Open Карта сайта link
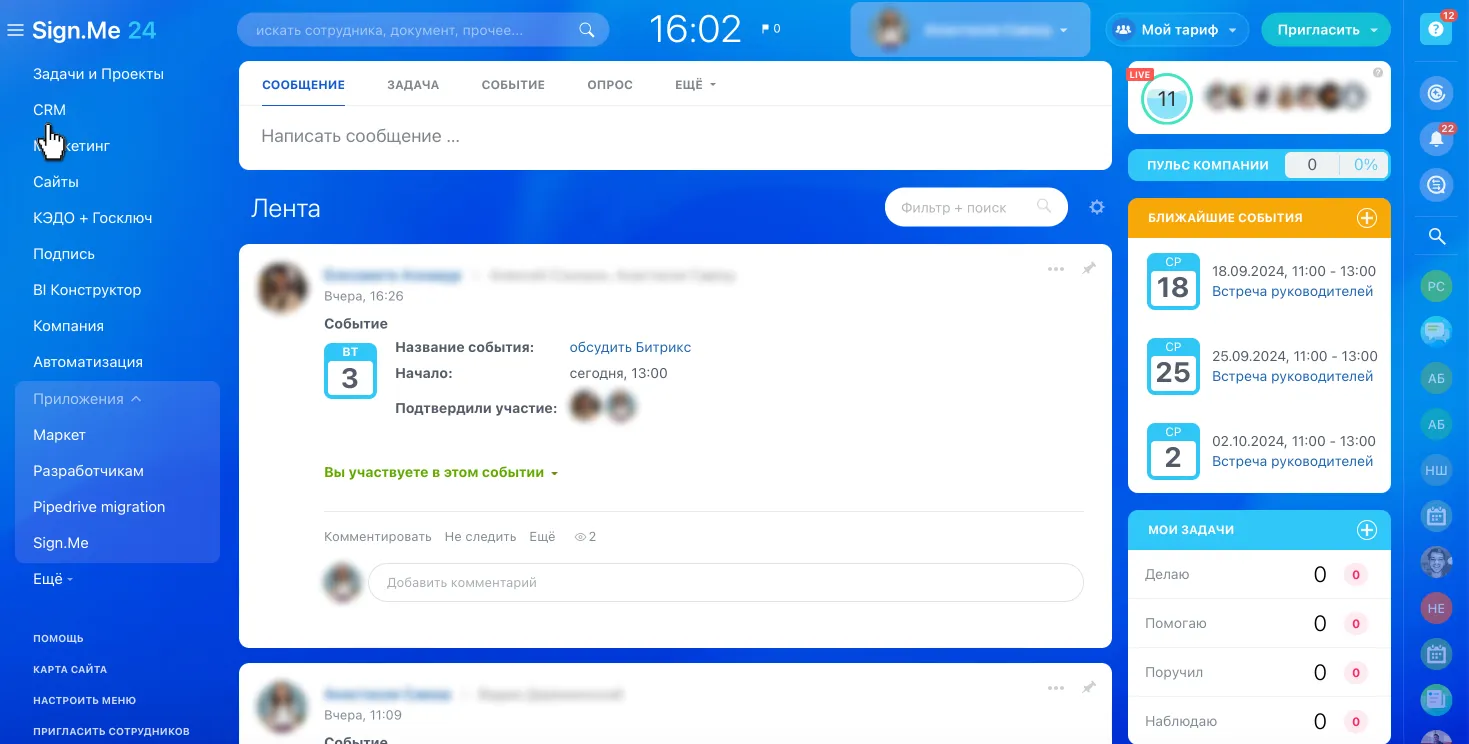The width and height of the screenshot is (1469, 744). click(70, 670)
